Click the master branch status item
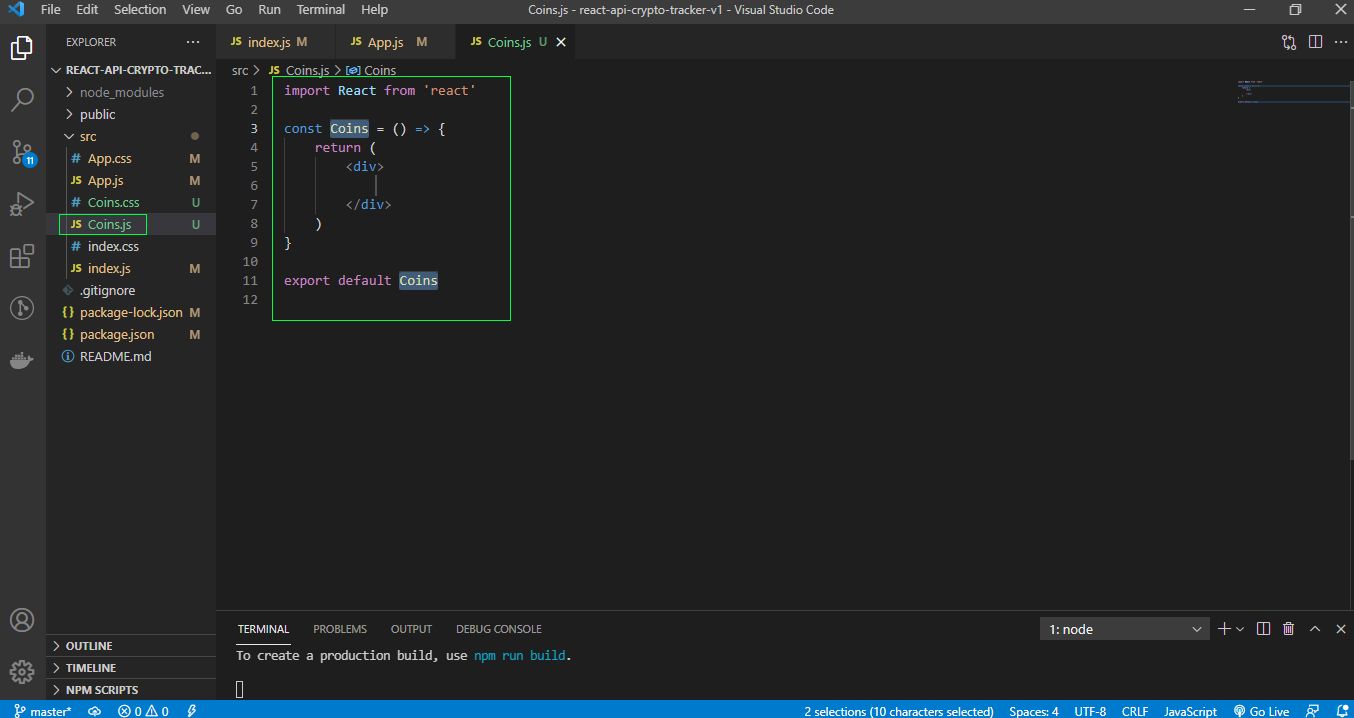 coord(42,711)
